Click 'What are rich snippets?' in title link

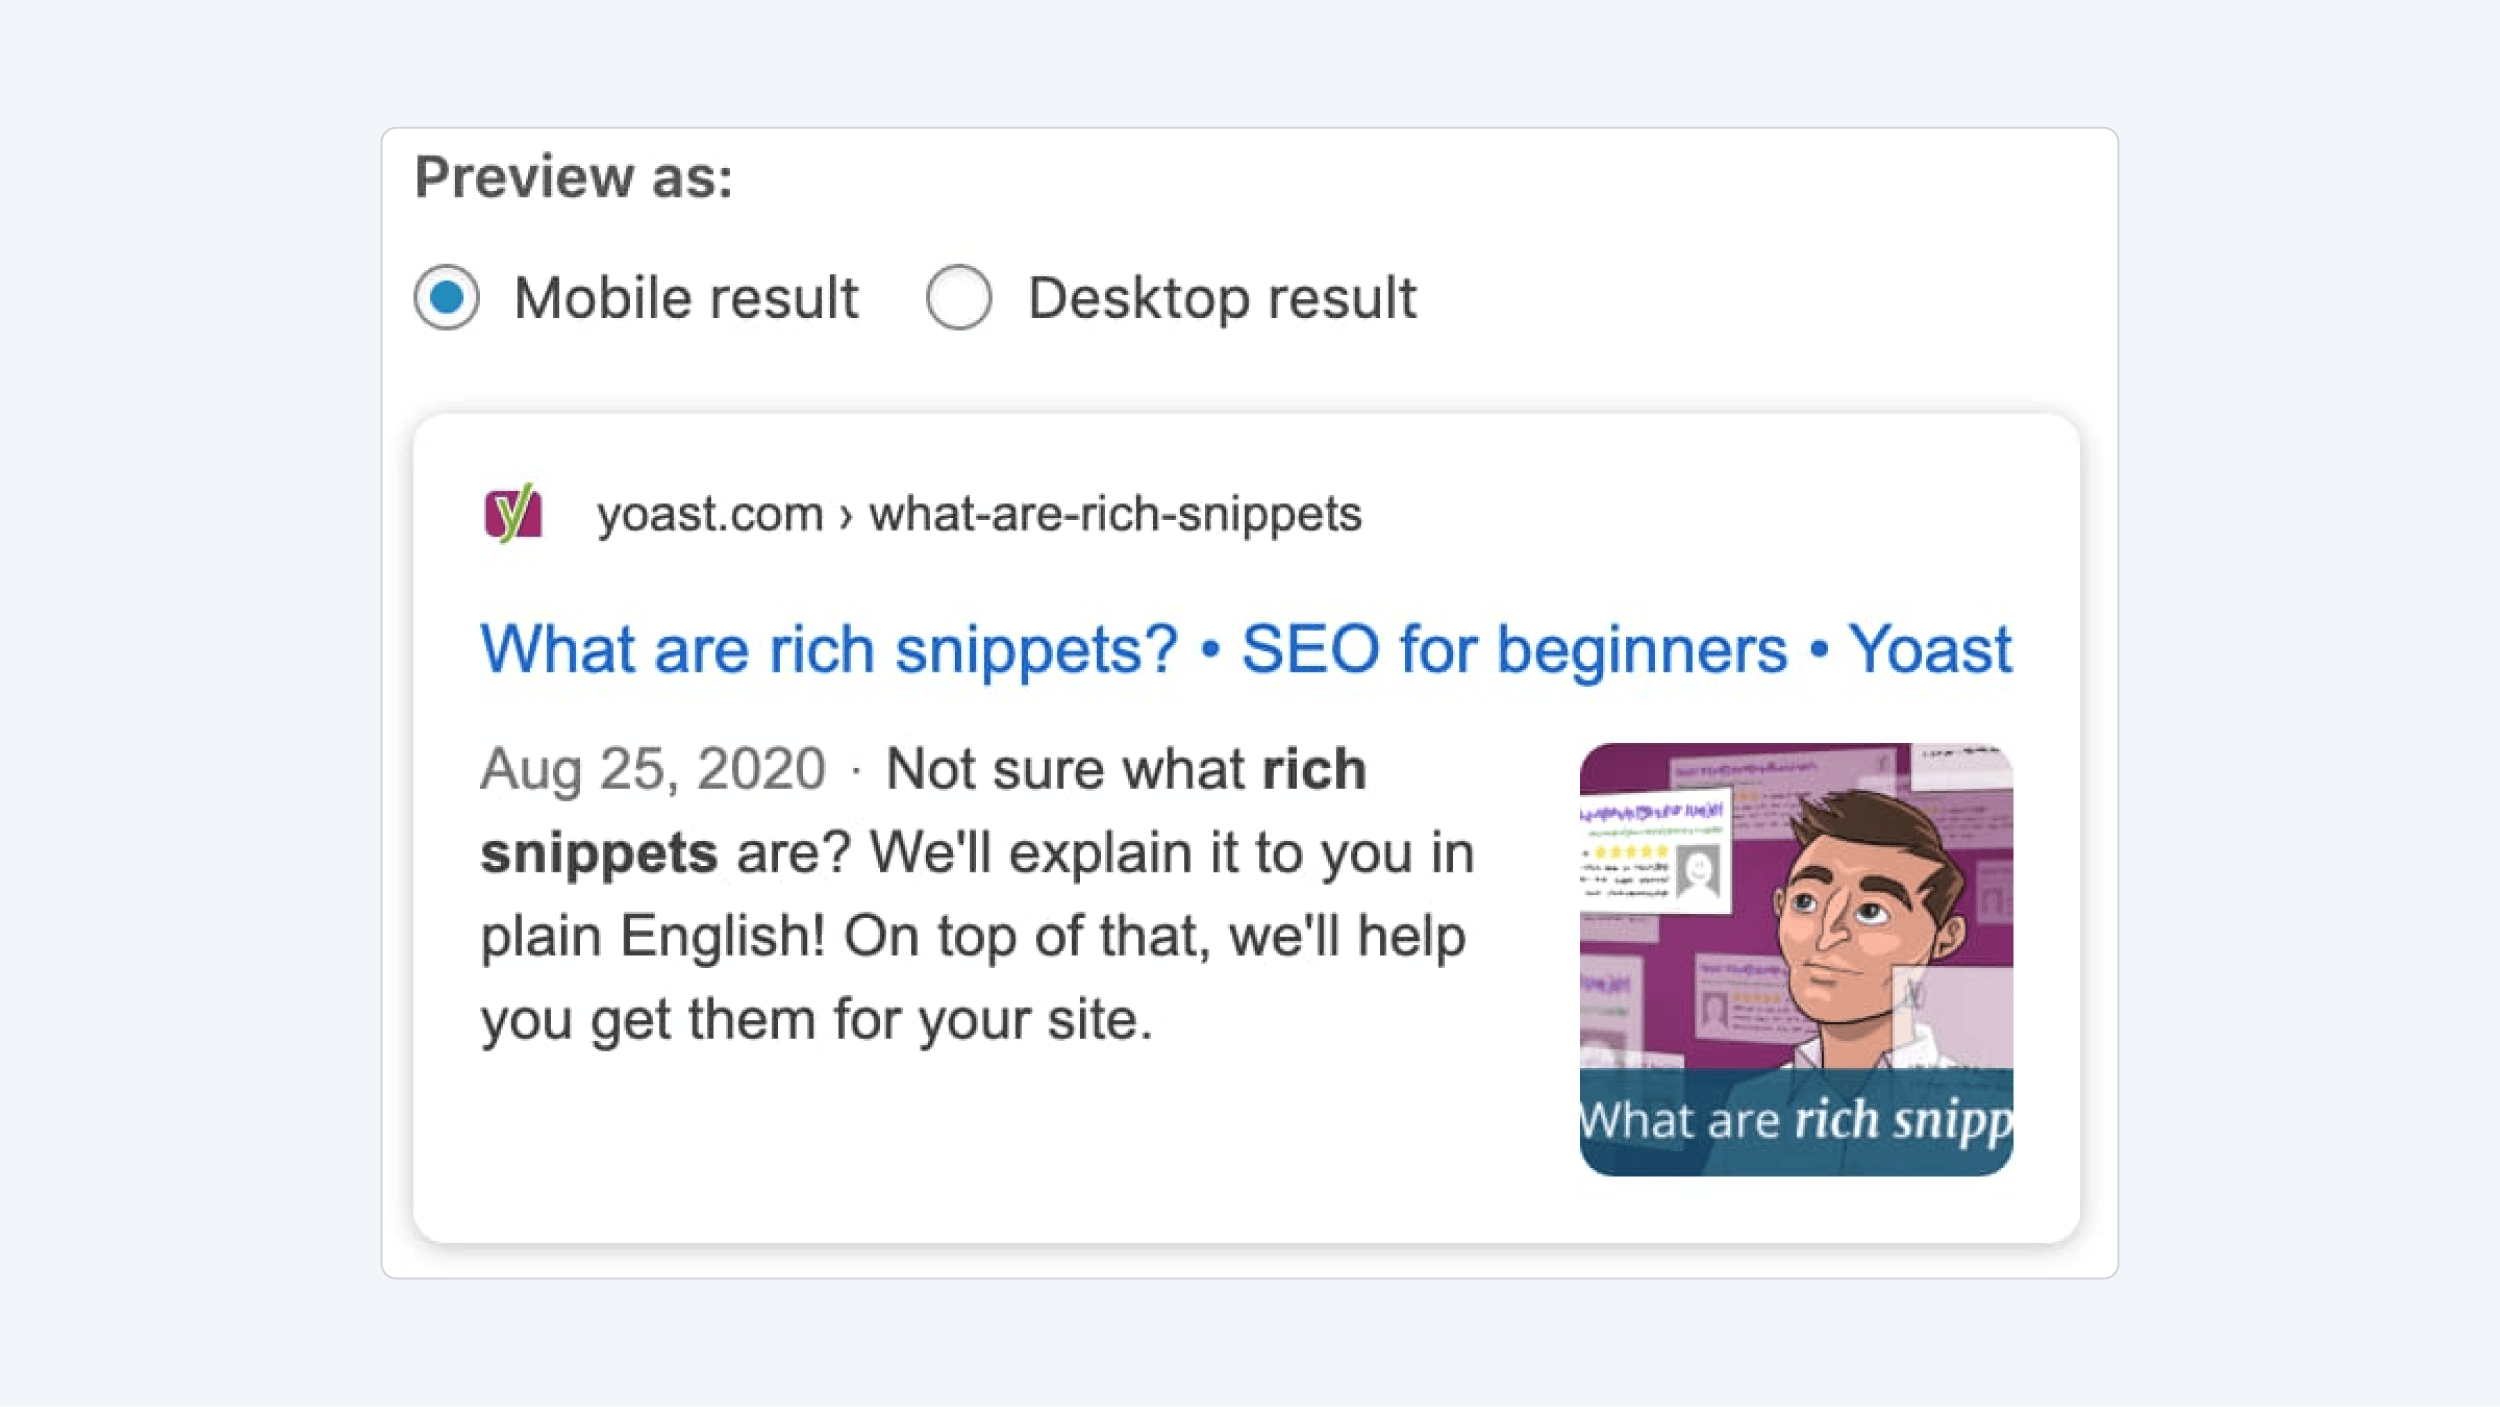coord(829,650)
